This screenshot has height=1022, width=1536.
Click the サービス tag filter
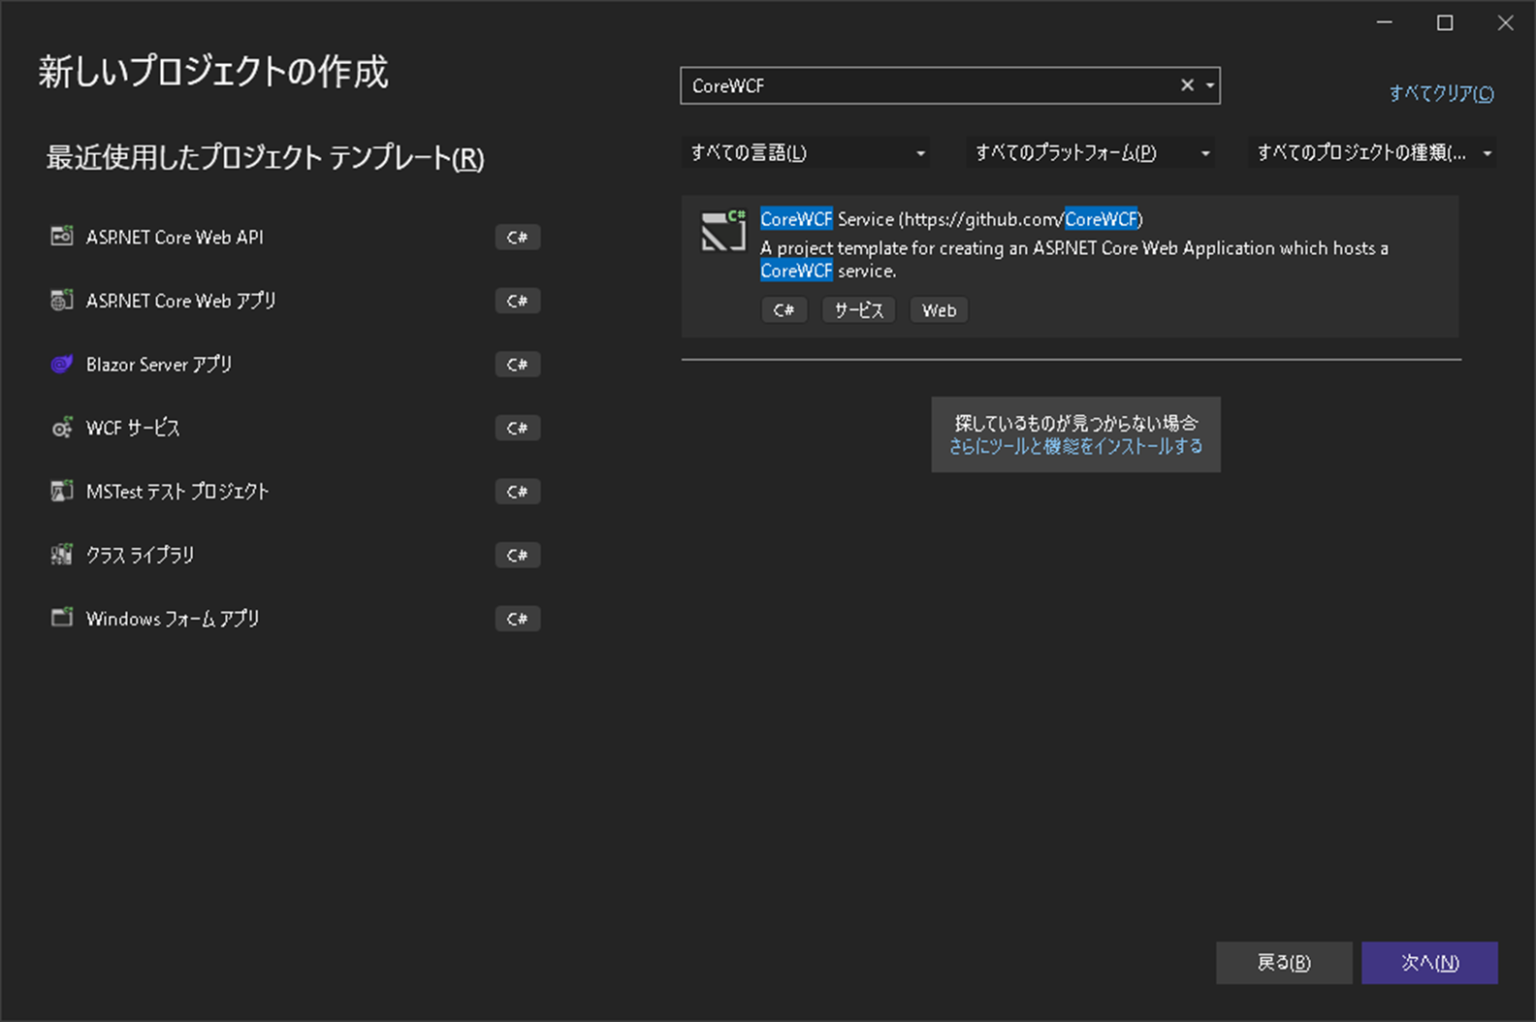858,310
